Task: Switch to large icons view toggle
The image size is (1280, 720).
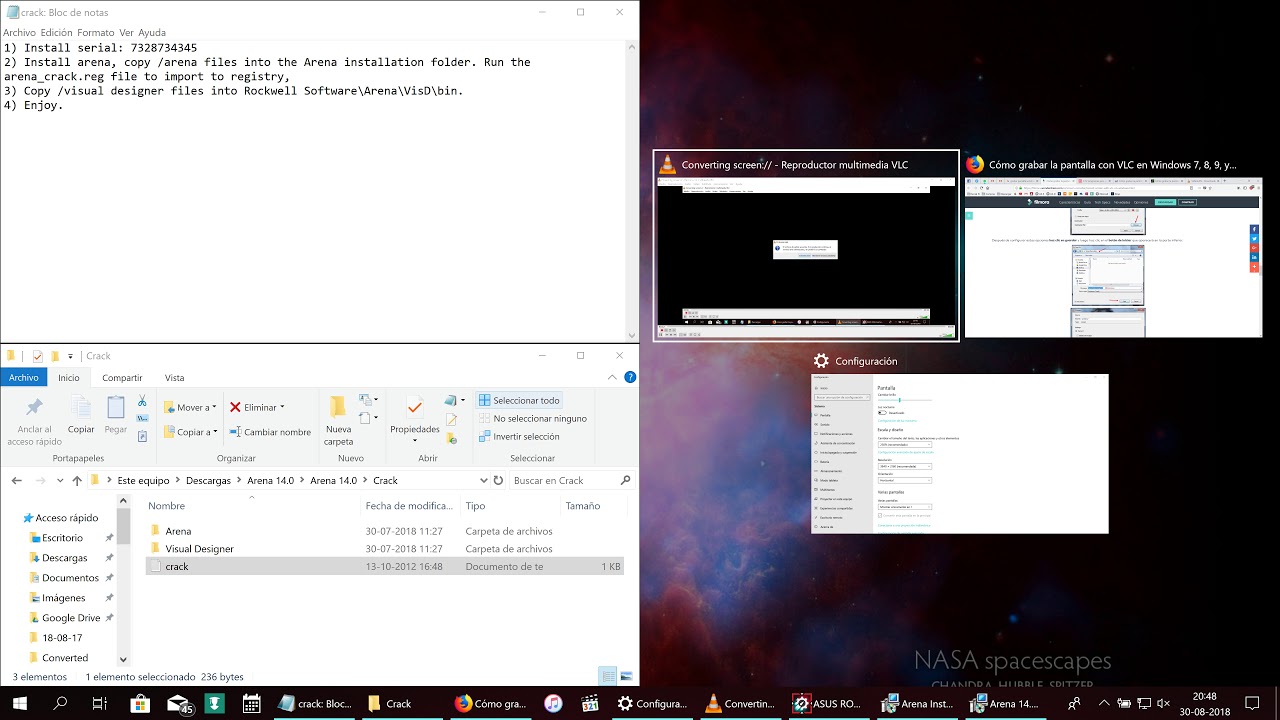Action: pyautogui.click(x=627, y=676)
